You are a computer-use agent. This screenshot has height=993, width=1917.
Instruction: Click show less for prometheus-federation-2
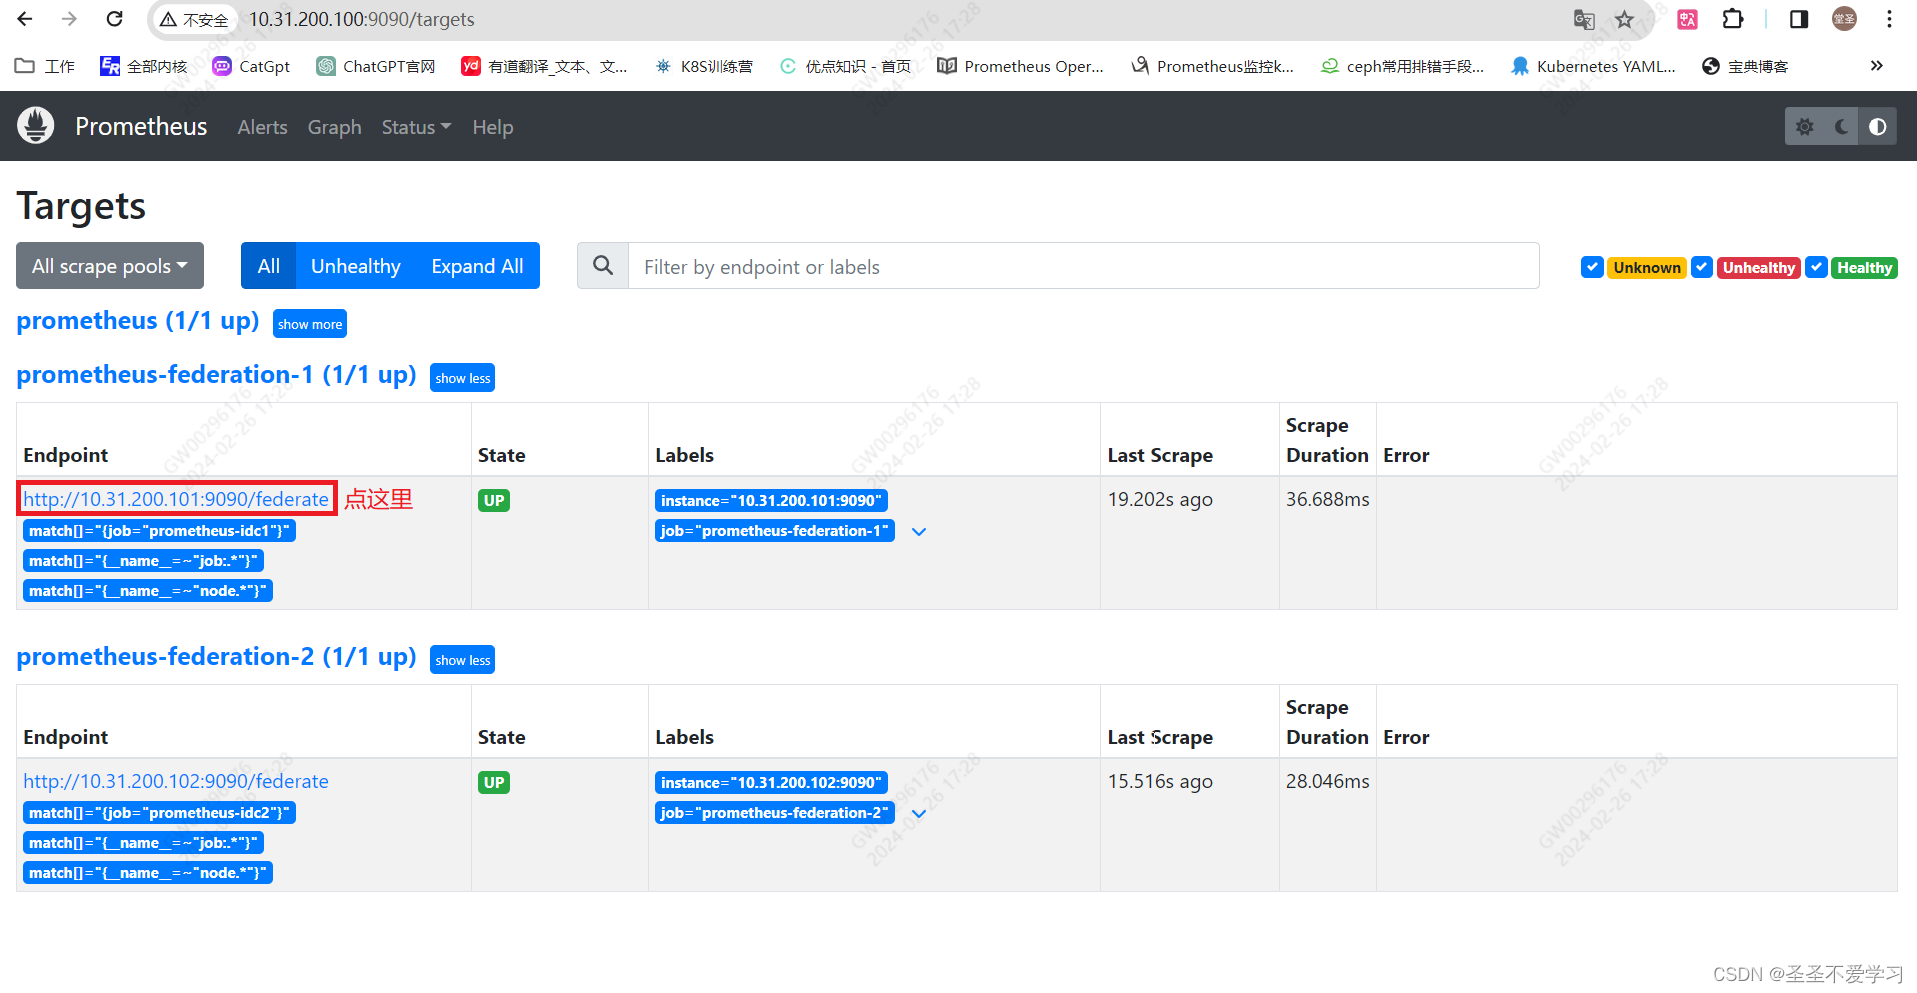463,660
